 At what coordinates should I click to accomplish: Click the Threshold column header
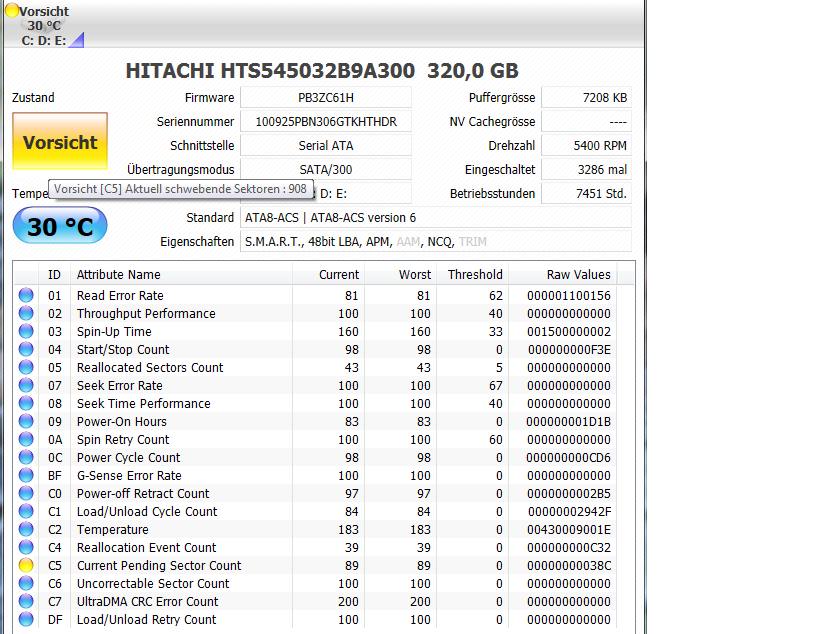(473, 274)
